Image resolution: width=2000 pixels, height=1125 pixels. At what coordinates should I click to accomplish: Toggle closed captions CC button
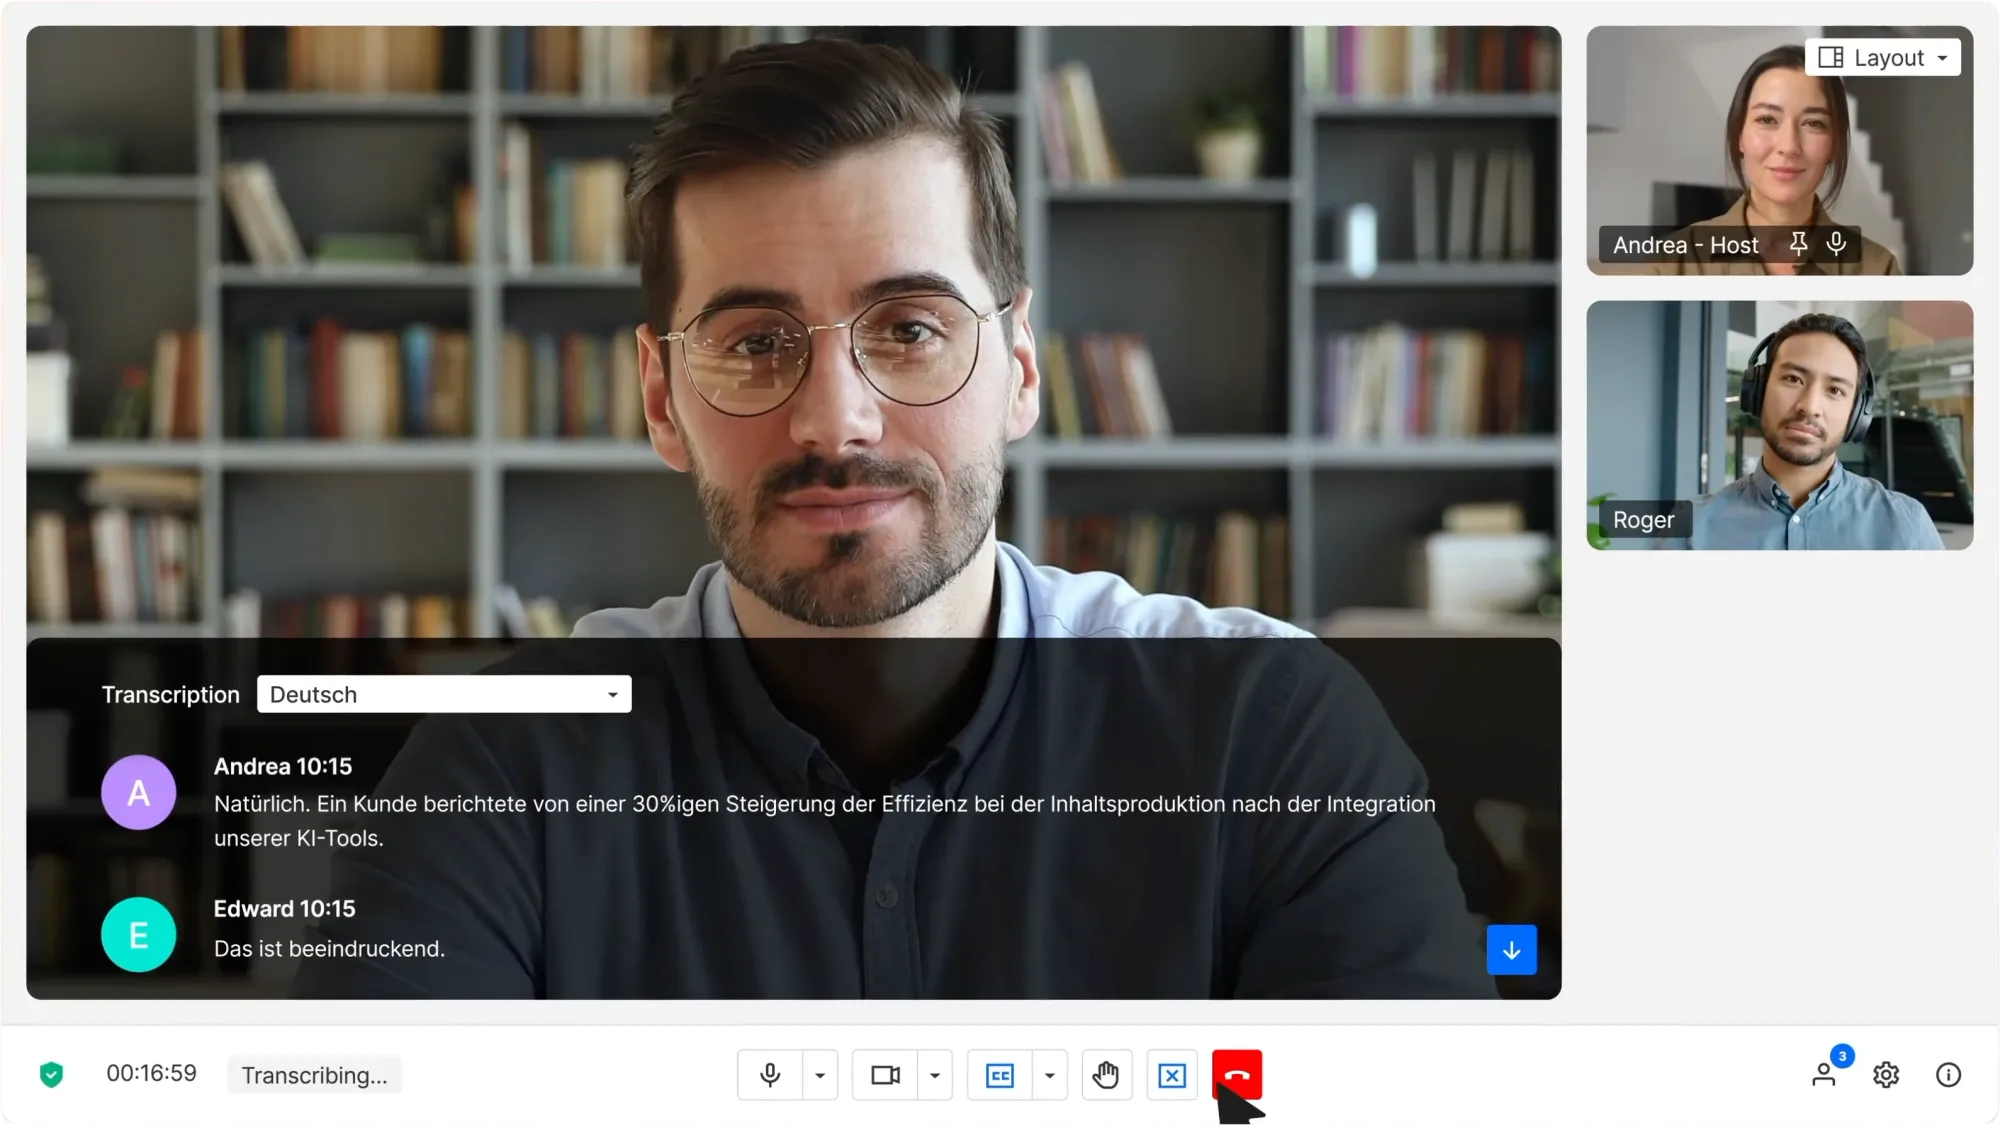point(1000,1075)
